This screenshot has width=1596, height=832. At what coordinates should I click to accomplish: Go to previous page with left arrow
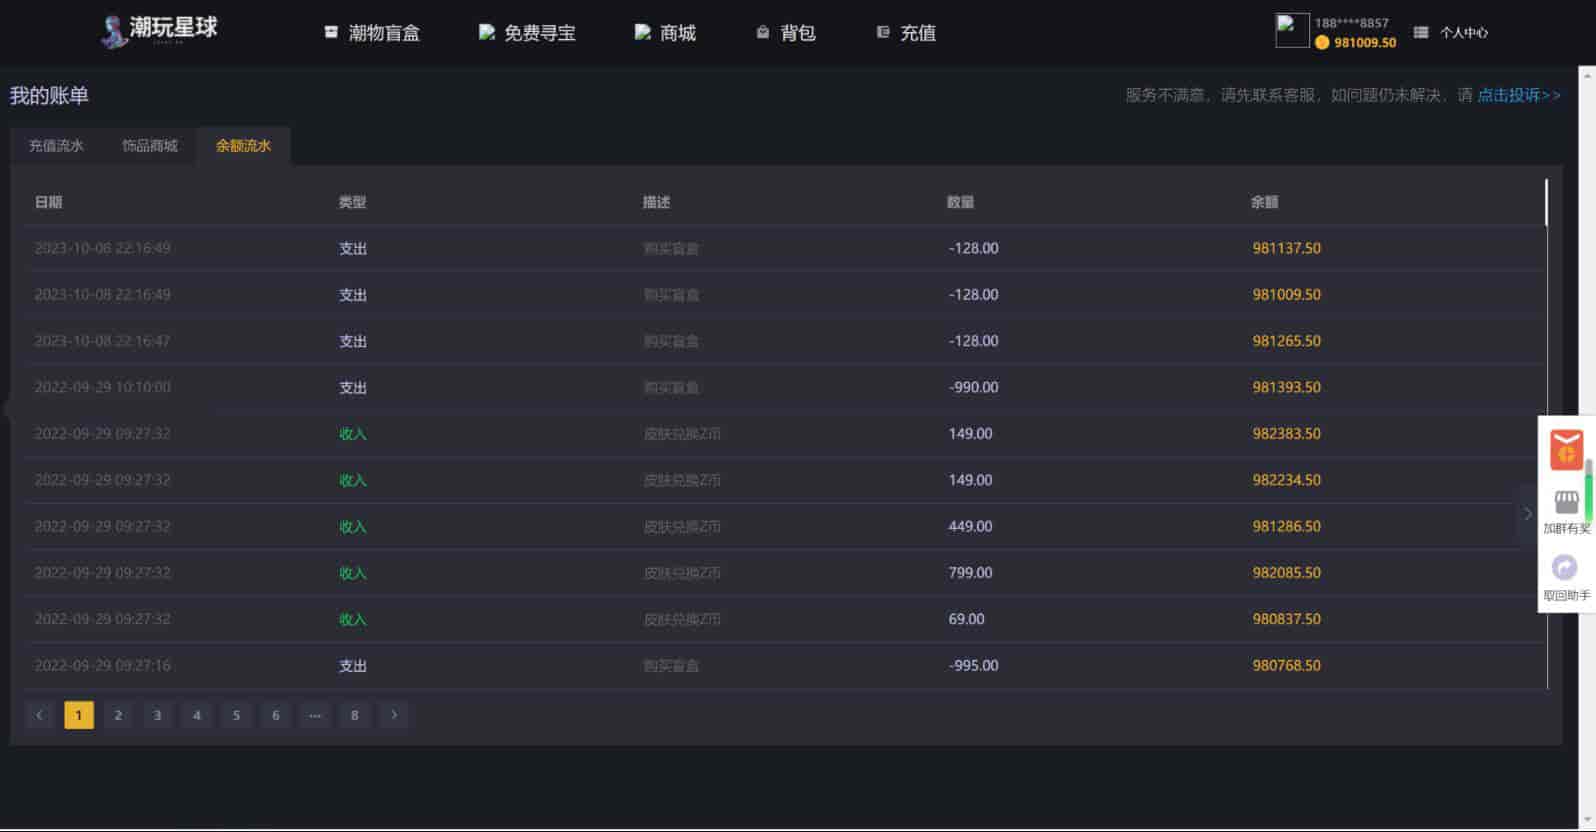tap(40, 715)
